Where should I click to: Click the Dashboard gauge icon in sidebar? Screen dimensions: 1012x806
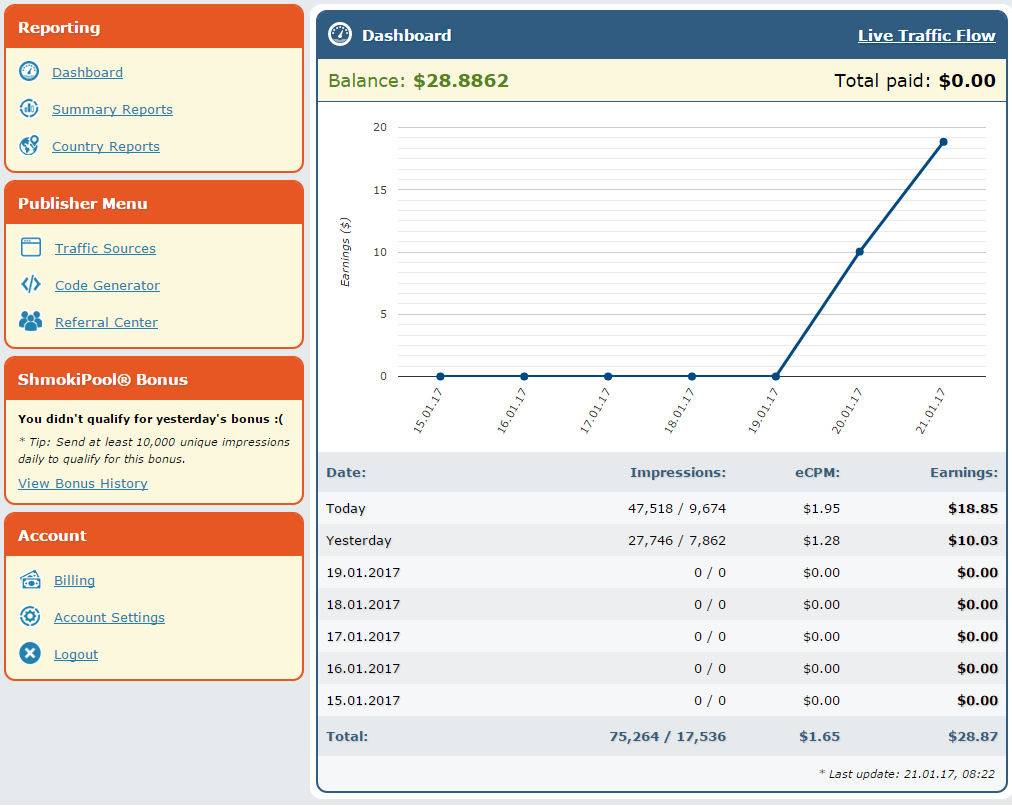coord(29,72)
